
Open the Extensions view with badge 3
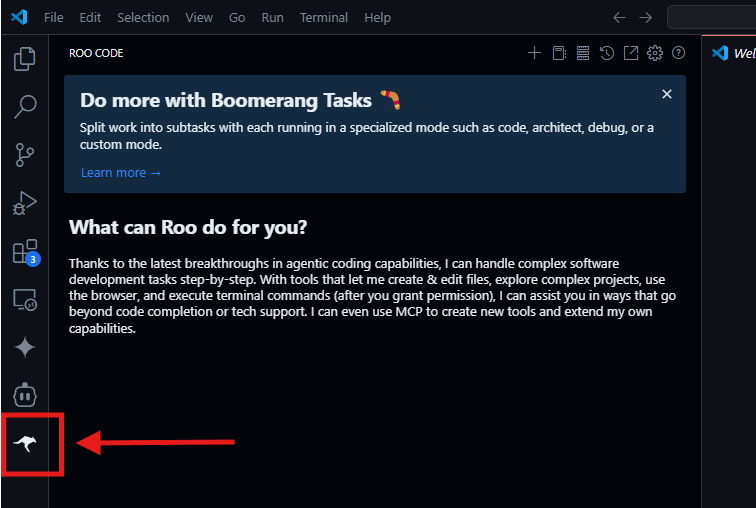(x=26, y=252)
